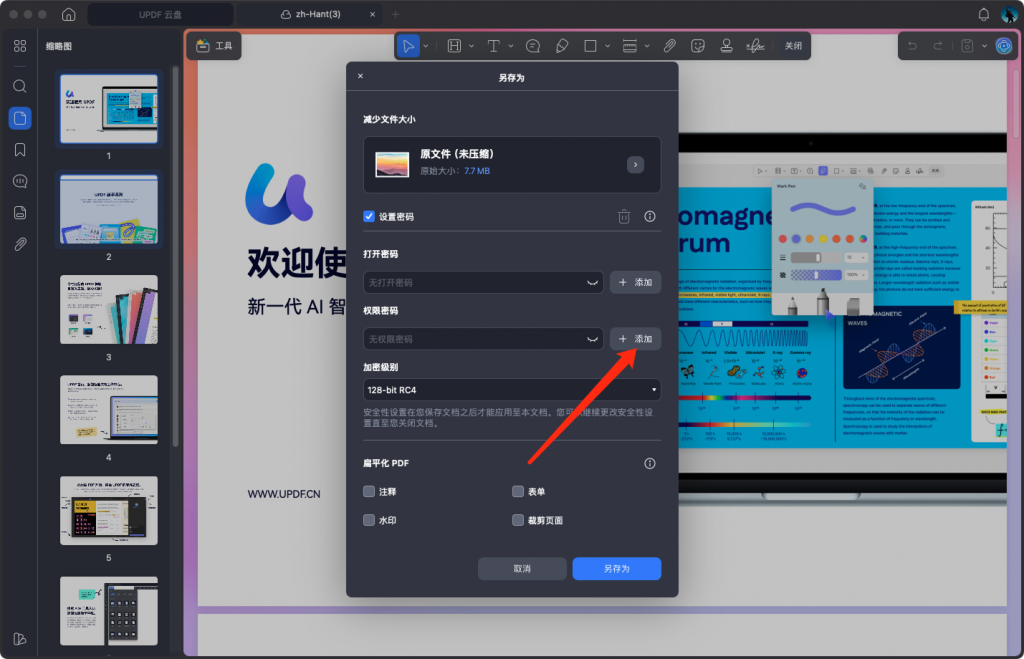Select page 4 thumbnail
This screenshot has height=659, width=1024.
(108, 410)
